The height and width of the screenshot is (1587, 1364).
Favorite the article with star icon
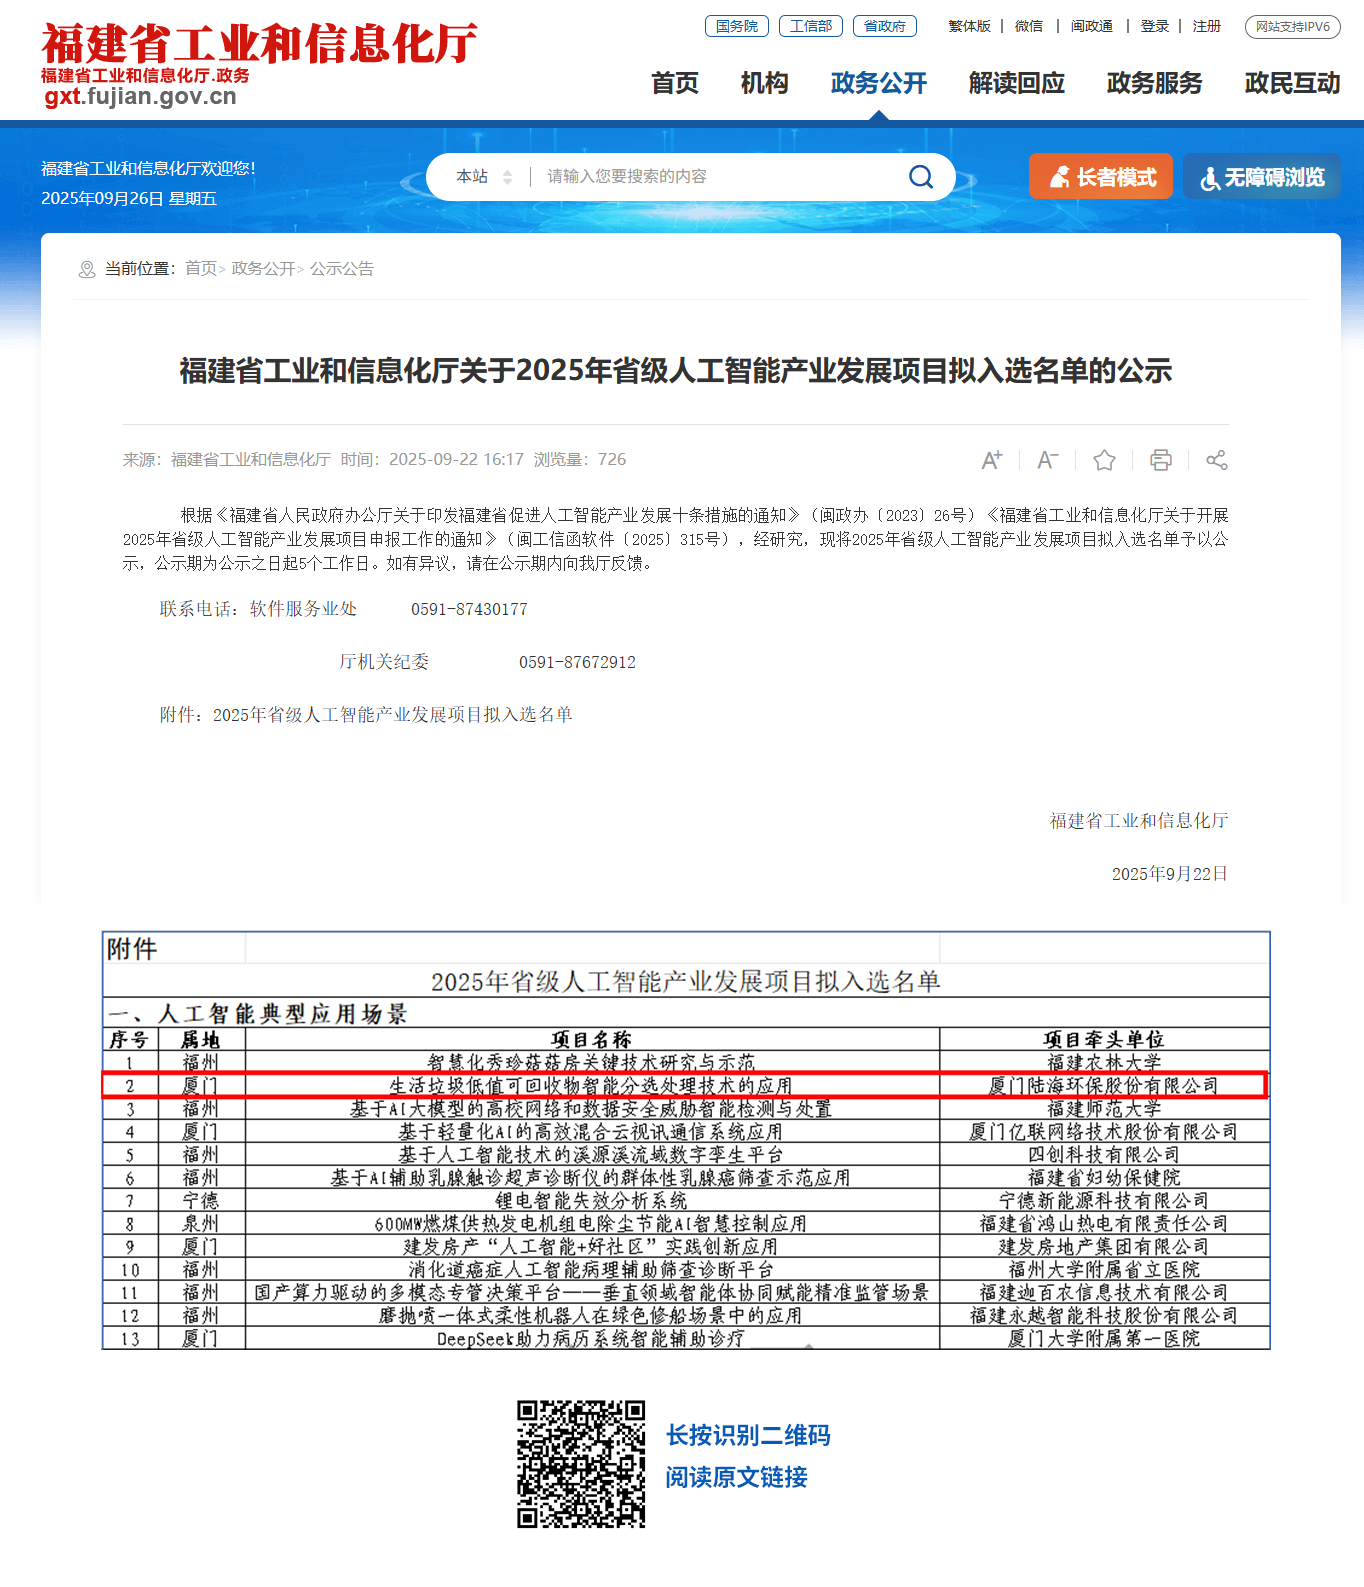point(1104,460)
